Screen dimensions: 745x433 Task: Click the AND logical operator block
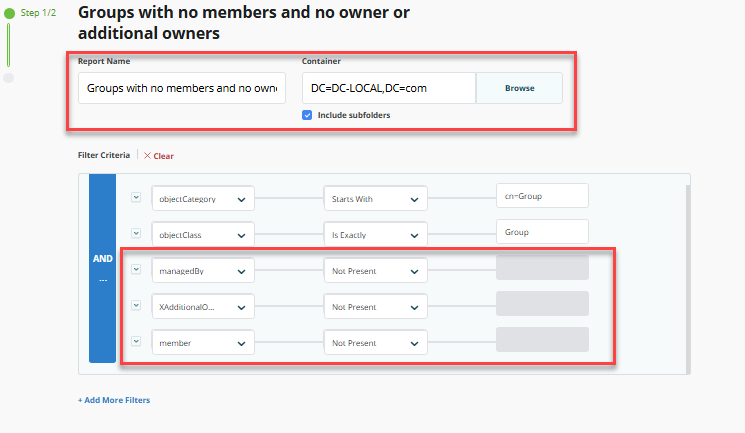[103, 268]
